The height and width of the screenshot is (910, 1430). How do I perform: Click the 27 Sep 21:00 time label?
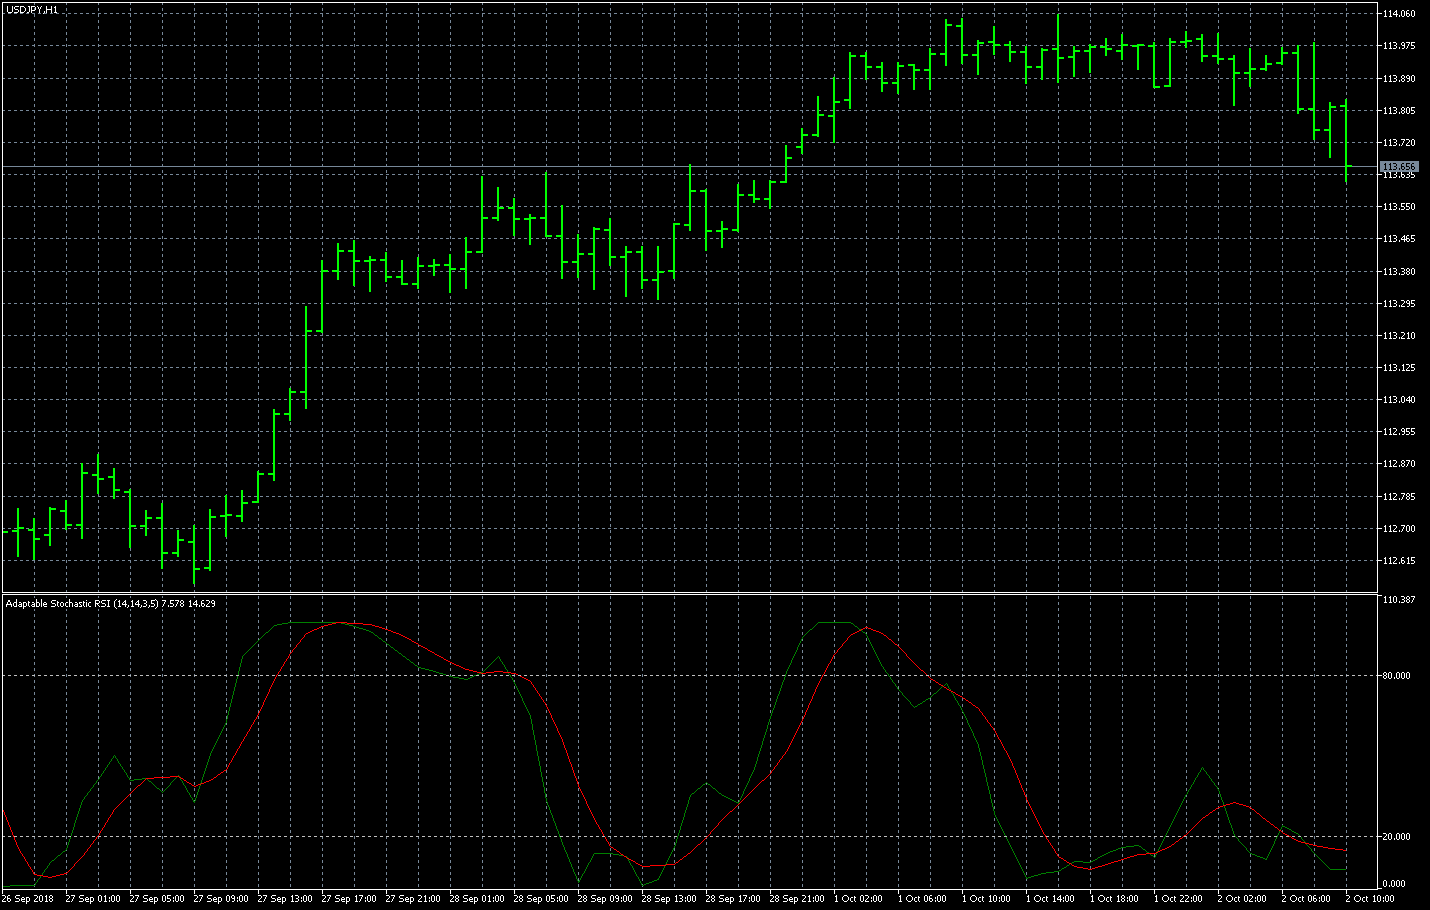click(413, 899)
